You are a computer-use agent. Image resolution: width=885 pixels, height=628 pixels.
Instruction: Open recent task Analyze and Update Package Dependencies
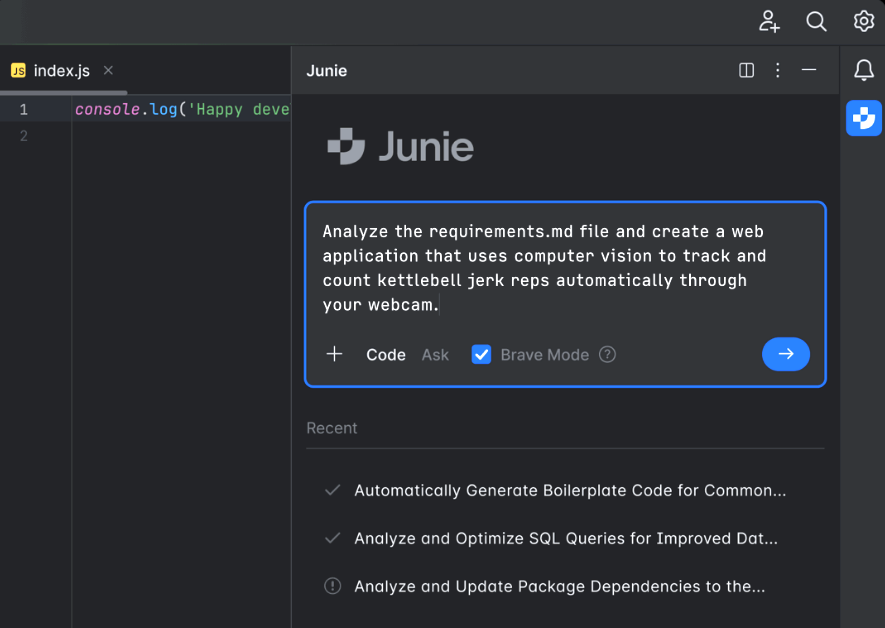click(559, 586)
